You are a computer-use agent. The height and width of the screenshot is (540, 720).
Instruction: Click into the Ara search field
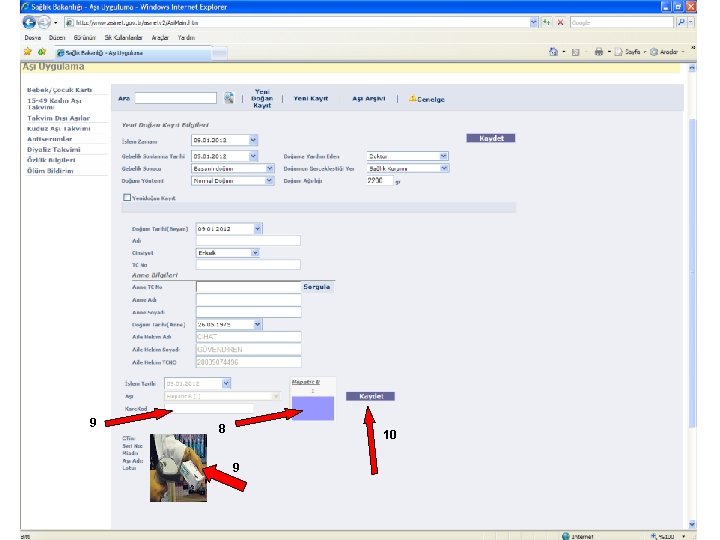pos(175,98)
